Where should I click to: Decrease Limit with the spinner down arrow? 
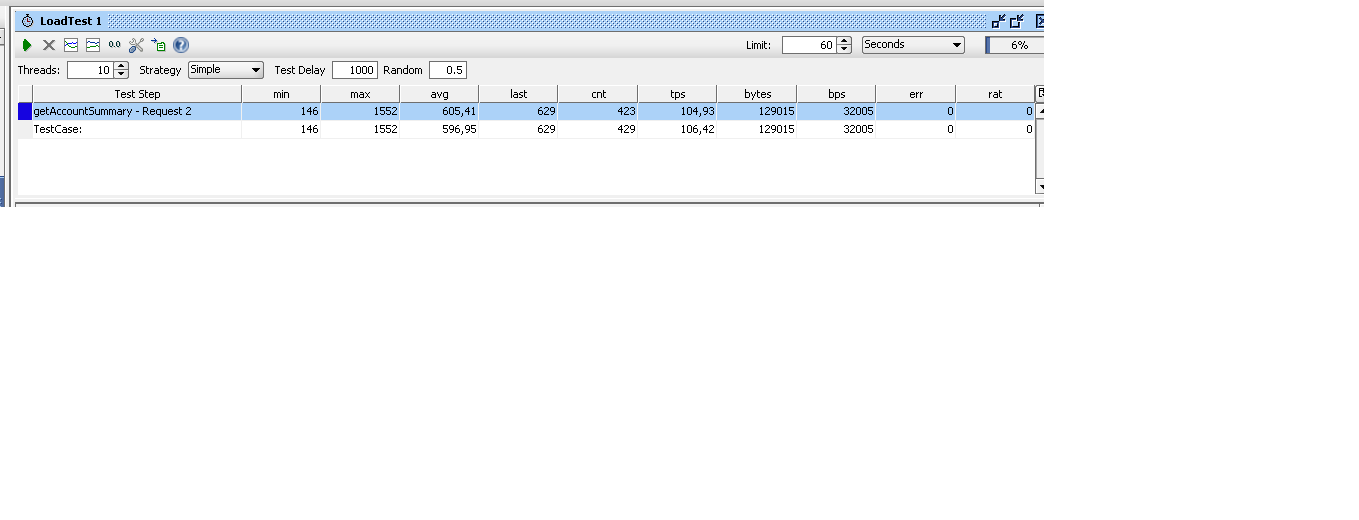844,49
